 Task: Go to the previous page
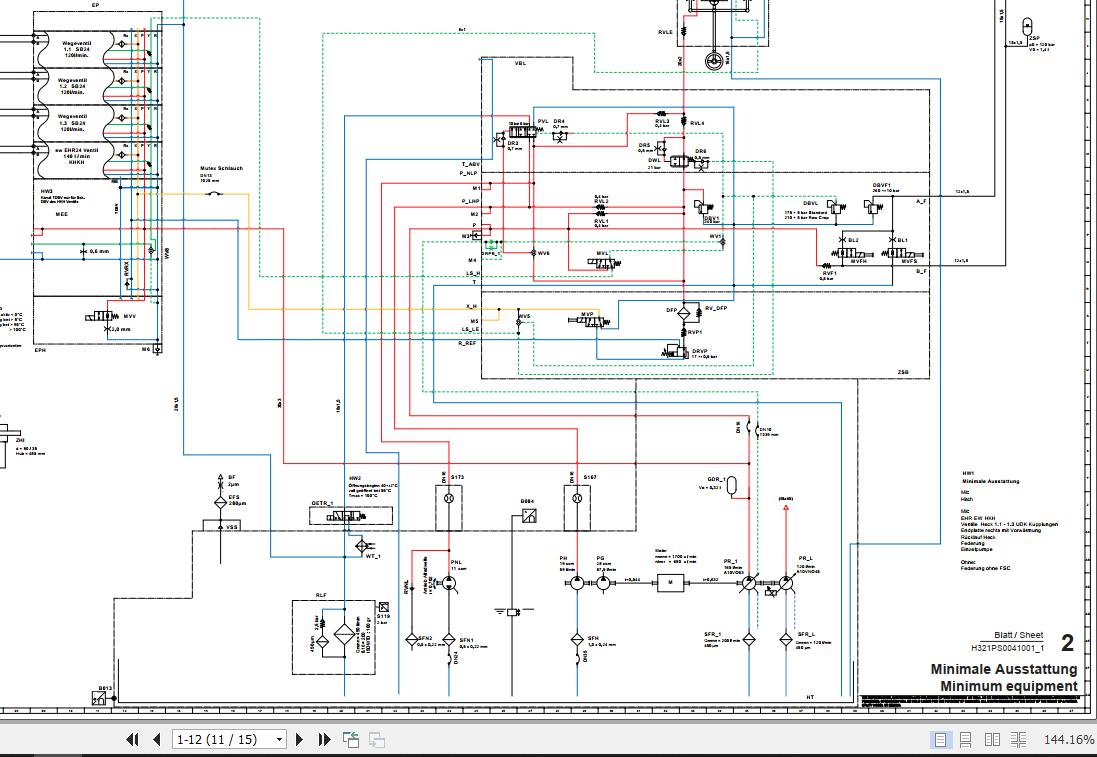tap(157, 739)
